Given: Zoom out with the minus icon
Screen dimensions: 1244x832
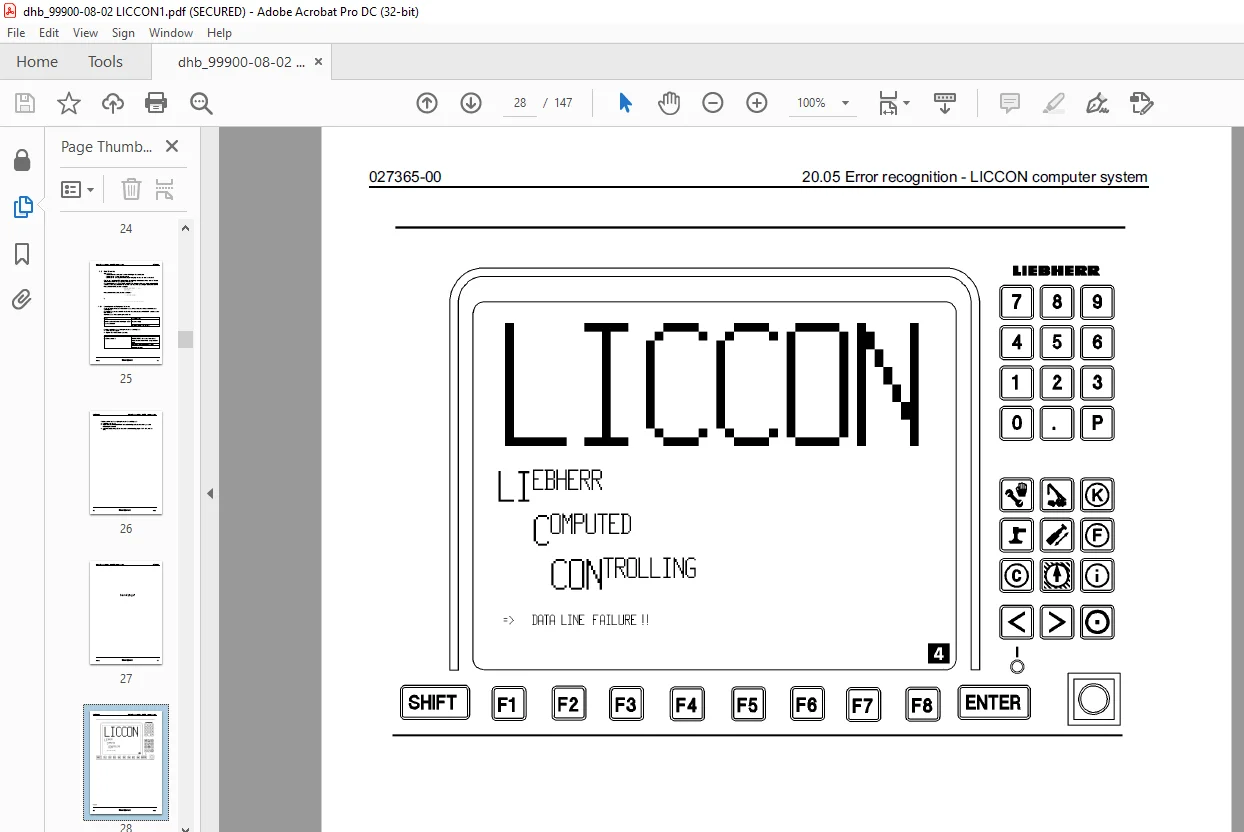Looking at the screenshot, I should click(x=712, y=103).
